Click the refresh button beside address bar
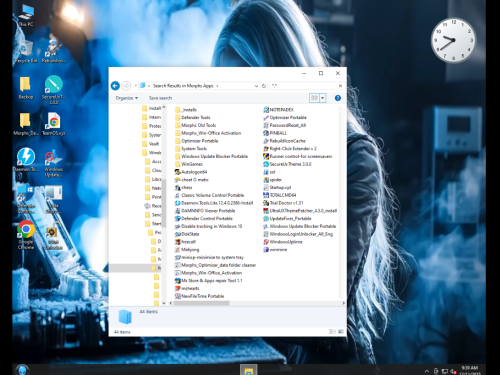Screen dimensions: 500x375 pyautogui.click(x=264, y=86)
